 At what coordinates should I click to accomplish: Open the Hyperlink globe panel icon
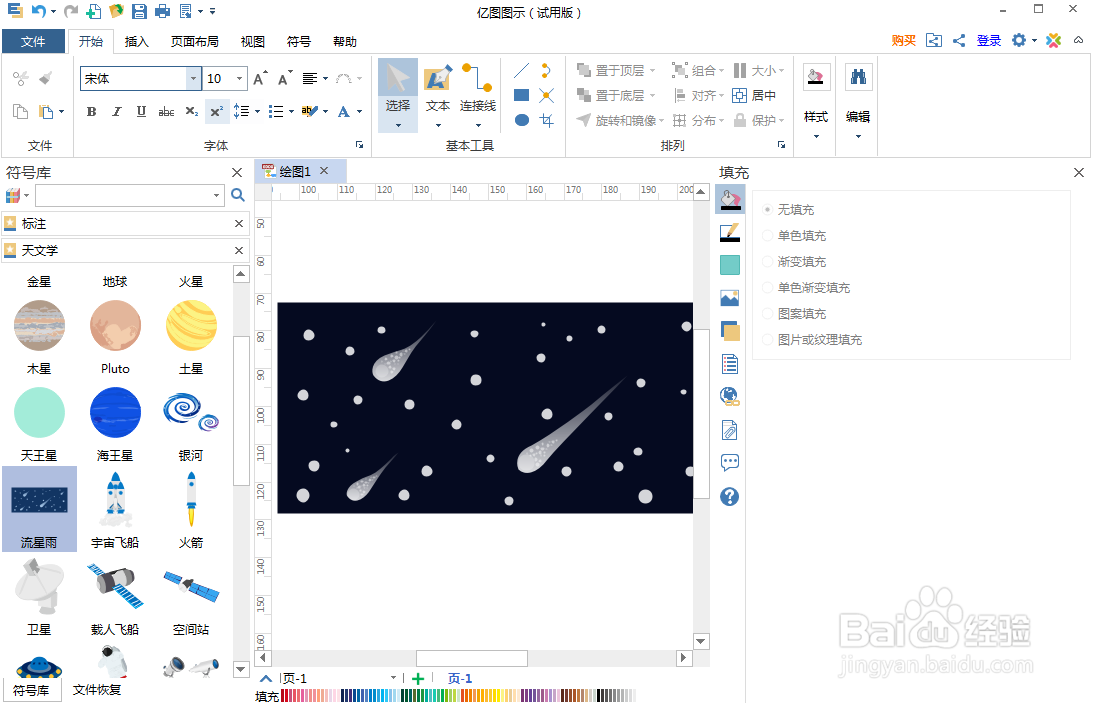coord(730,396)
